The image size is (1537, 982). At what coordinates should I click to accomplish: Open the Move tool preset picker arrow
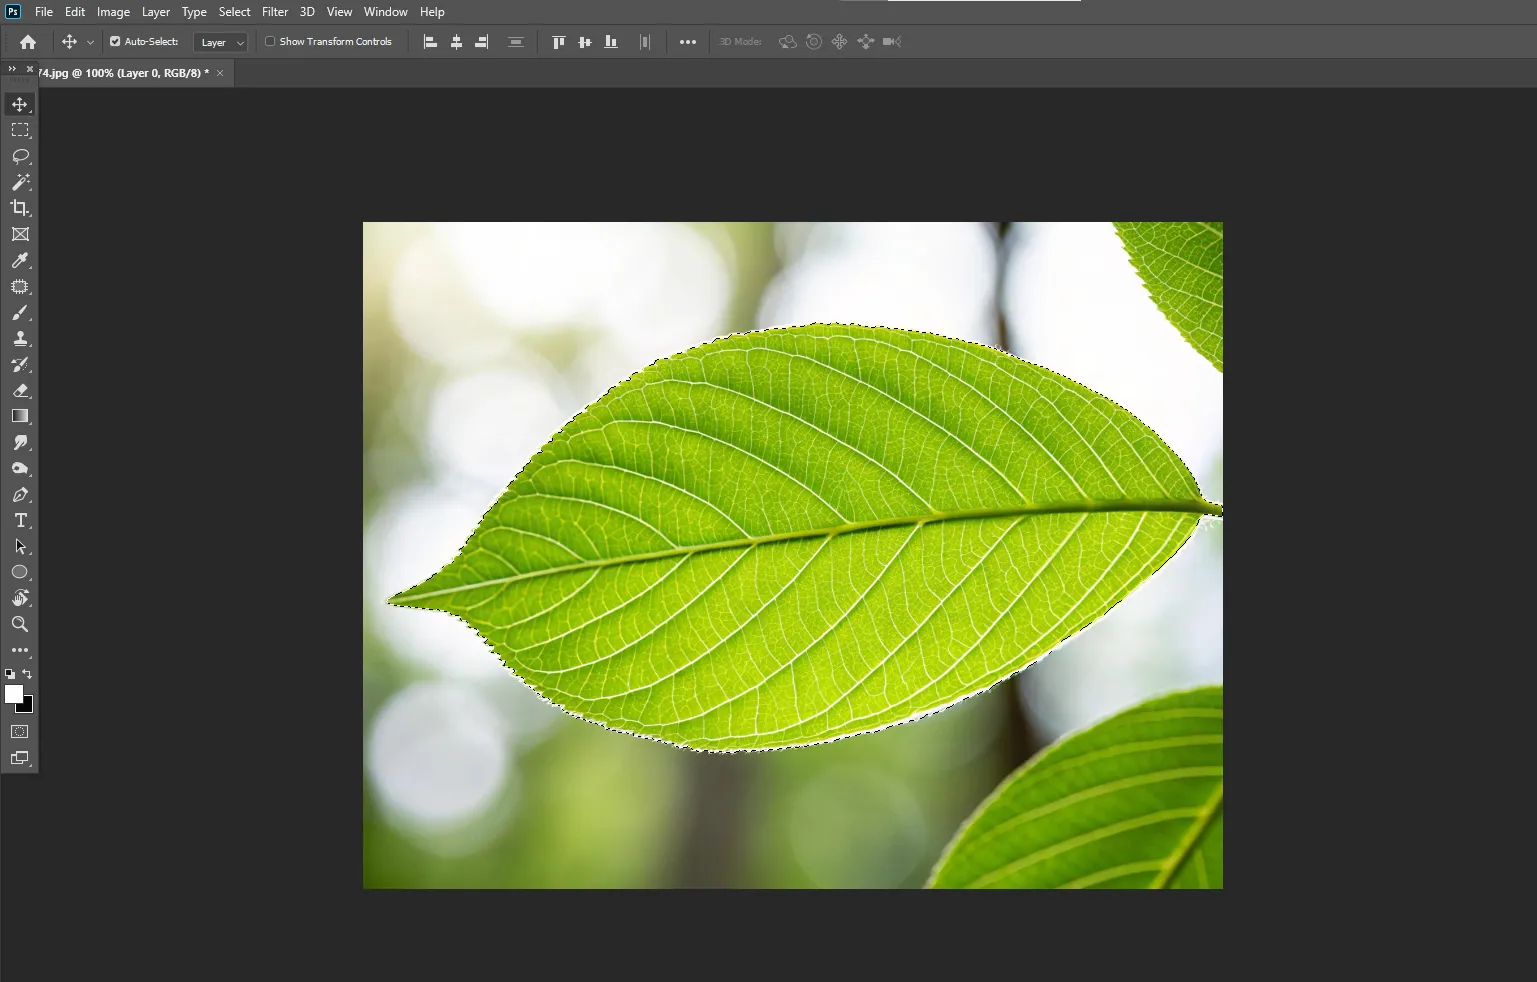(x=90, y=42)
